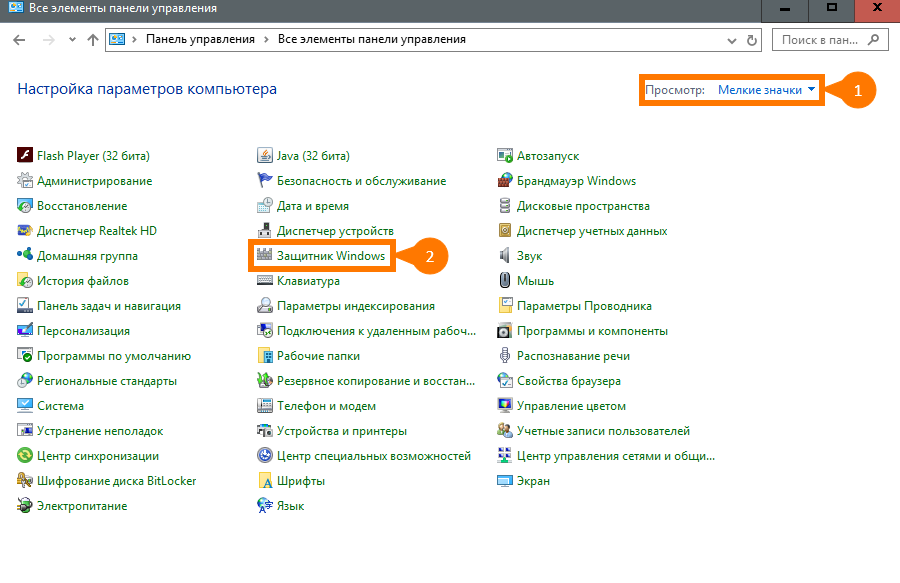Viewport: 900px width, 583px height.
Task: Click the Электропитание icon
Action: point(25,506)
